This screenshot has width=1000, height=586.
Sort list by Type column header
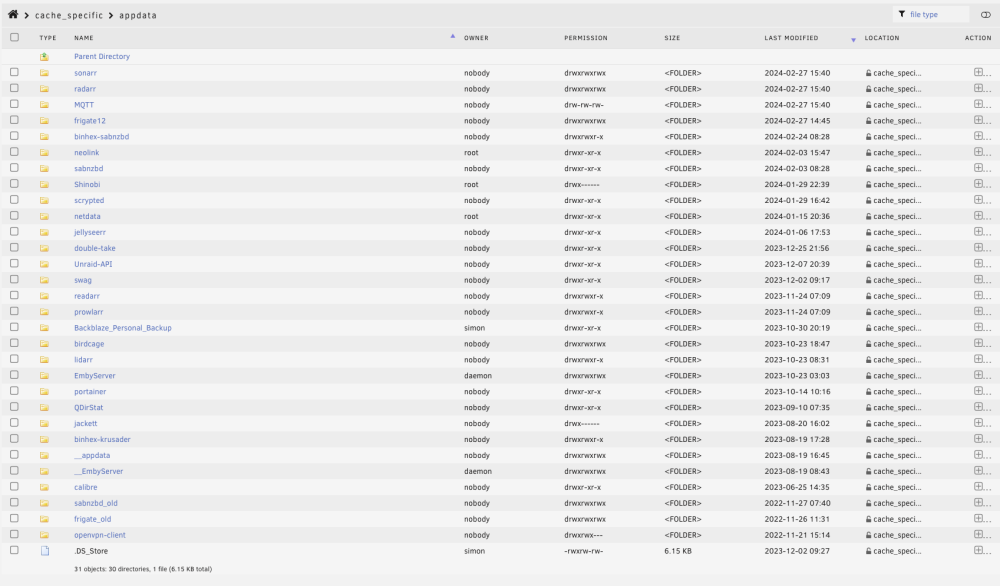[48, 38]
